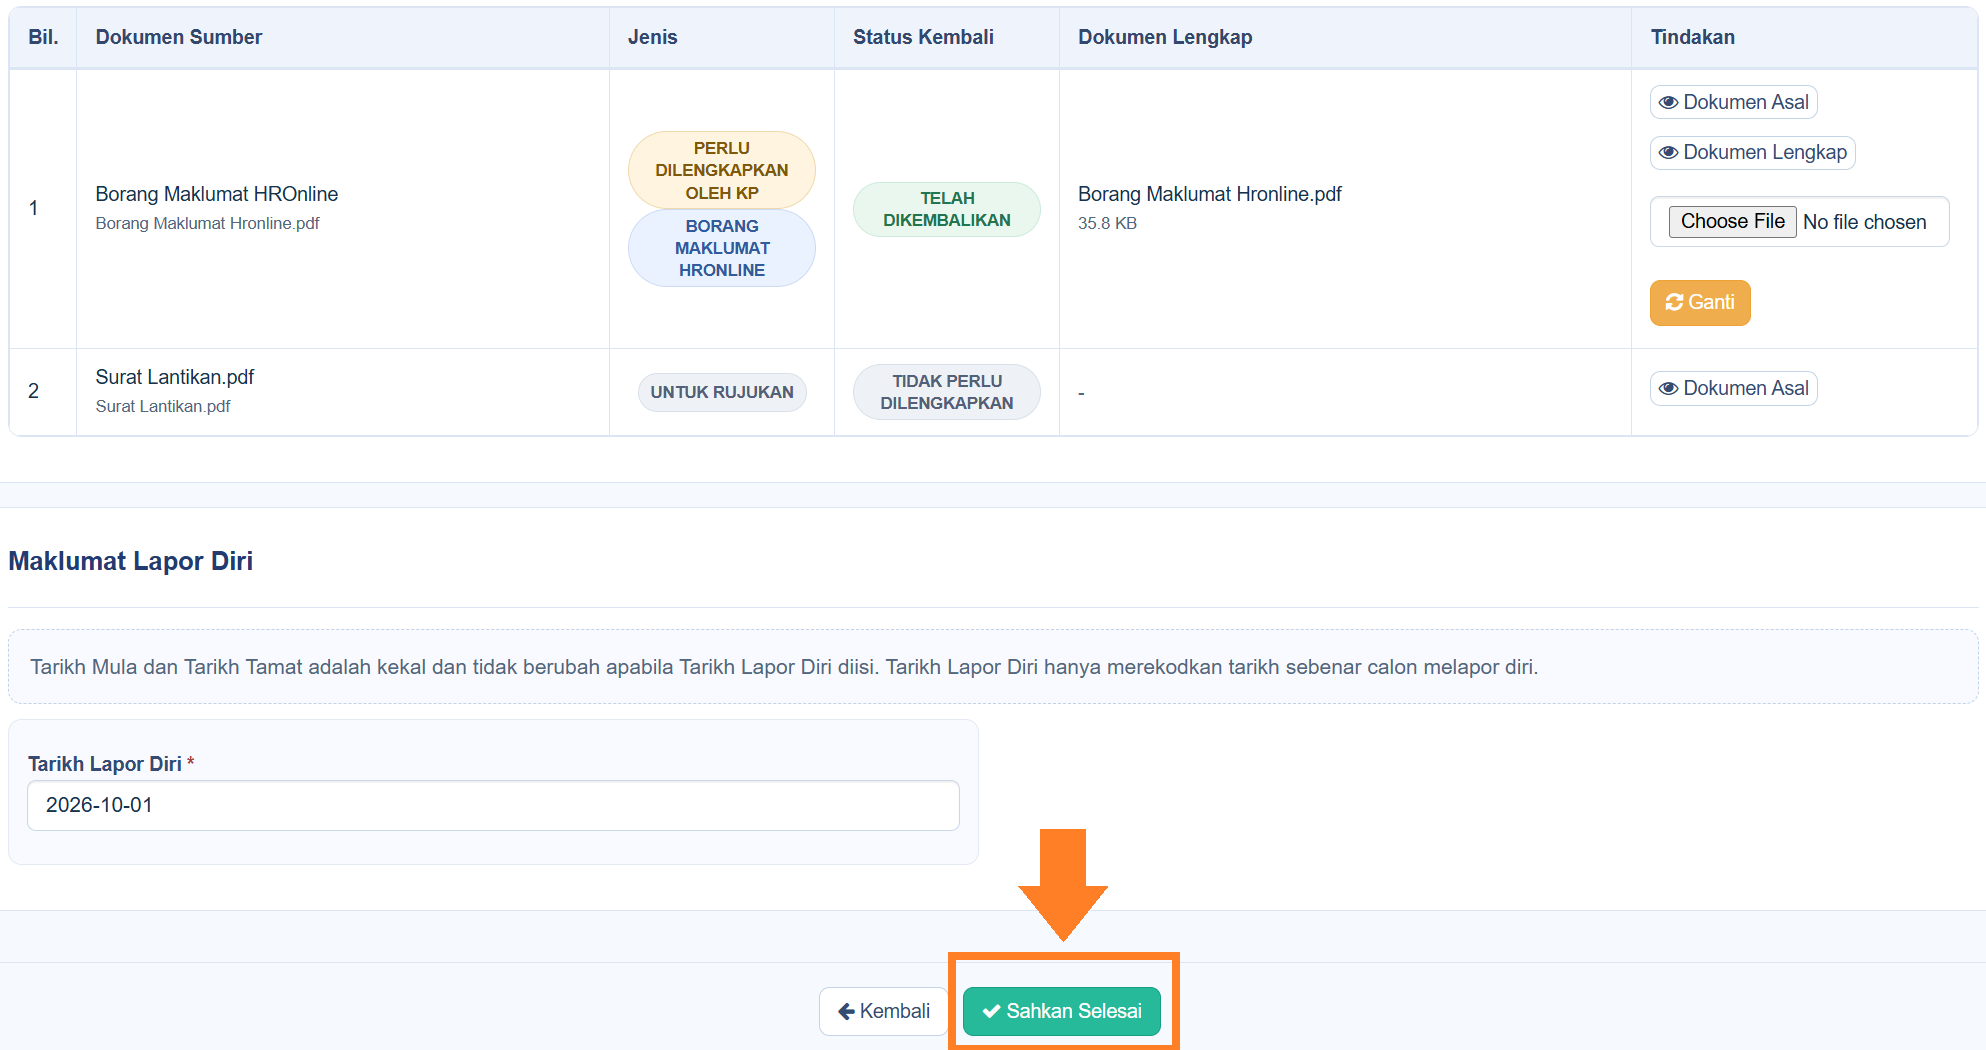Open Dokumen Lengkap preview button
This screenshot has width=1986, height=1050.
1752,152
